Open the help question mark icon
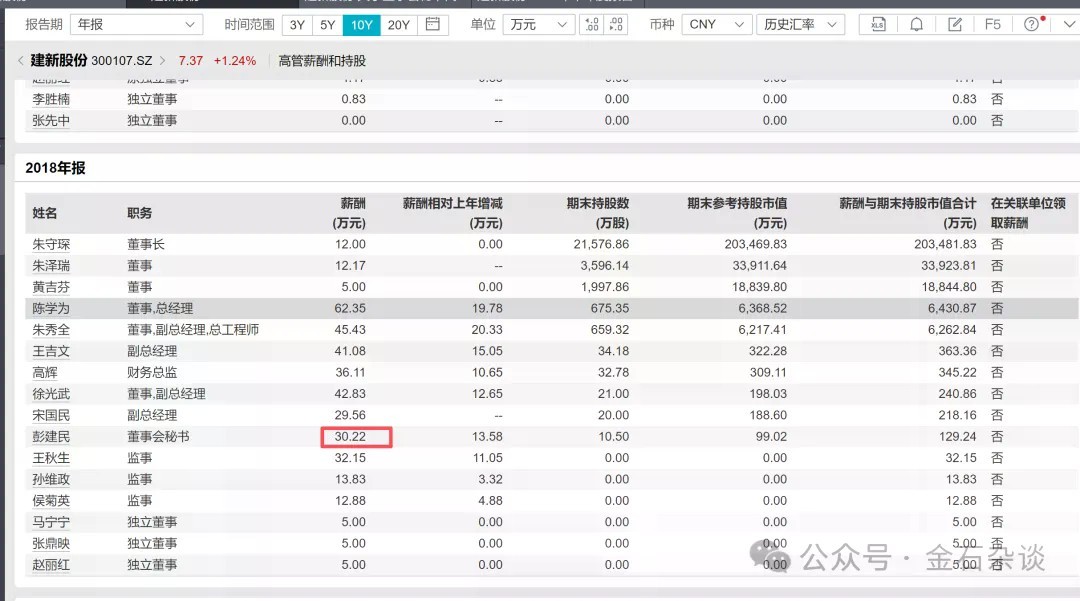Screen dimensions: 1080x601 pyautogui.click(x=1032, y=25)
